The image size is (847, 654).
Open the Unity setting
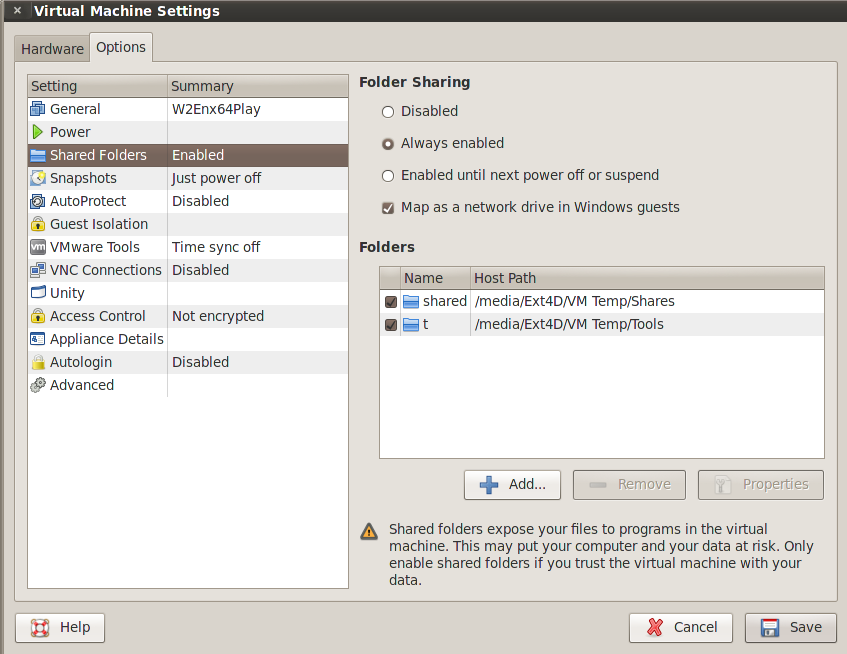tap(188, 293)
